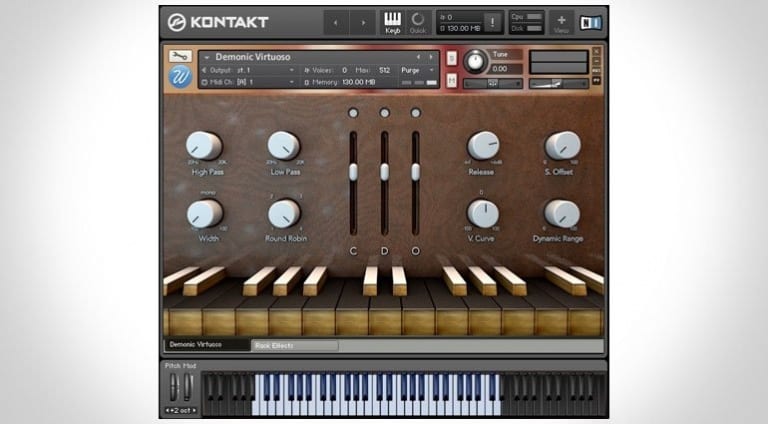
Task: Click the Dynamic Range knob
Action: [562, 213]
